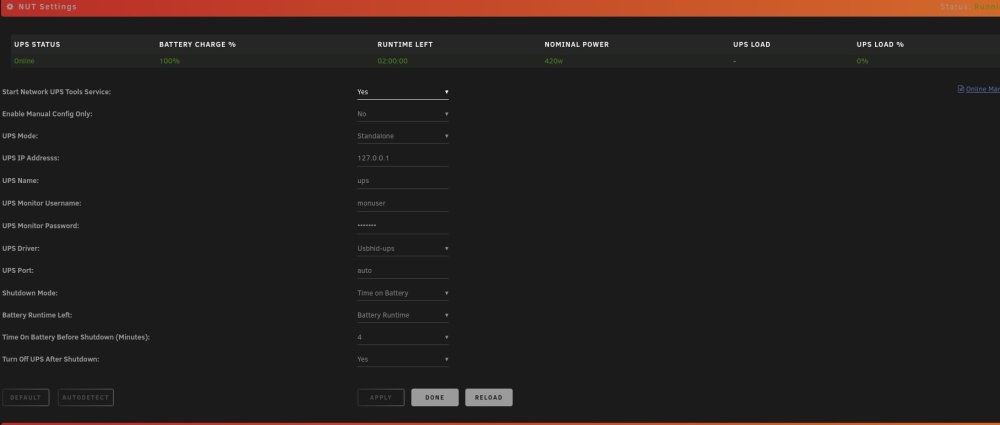1000x425 pixels.
Task: Select the BATTERY CHARGE % header
Action: coord(197,45)
